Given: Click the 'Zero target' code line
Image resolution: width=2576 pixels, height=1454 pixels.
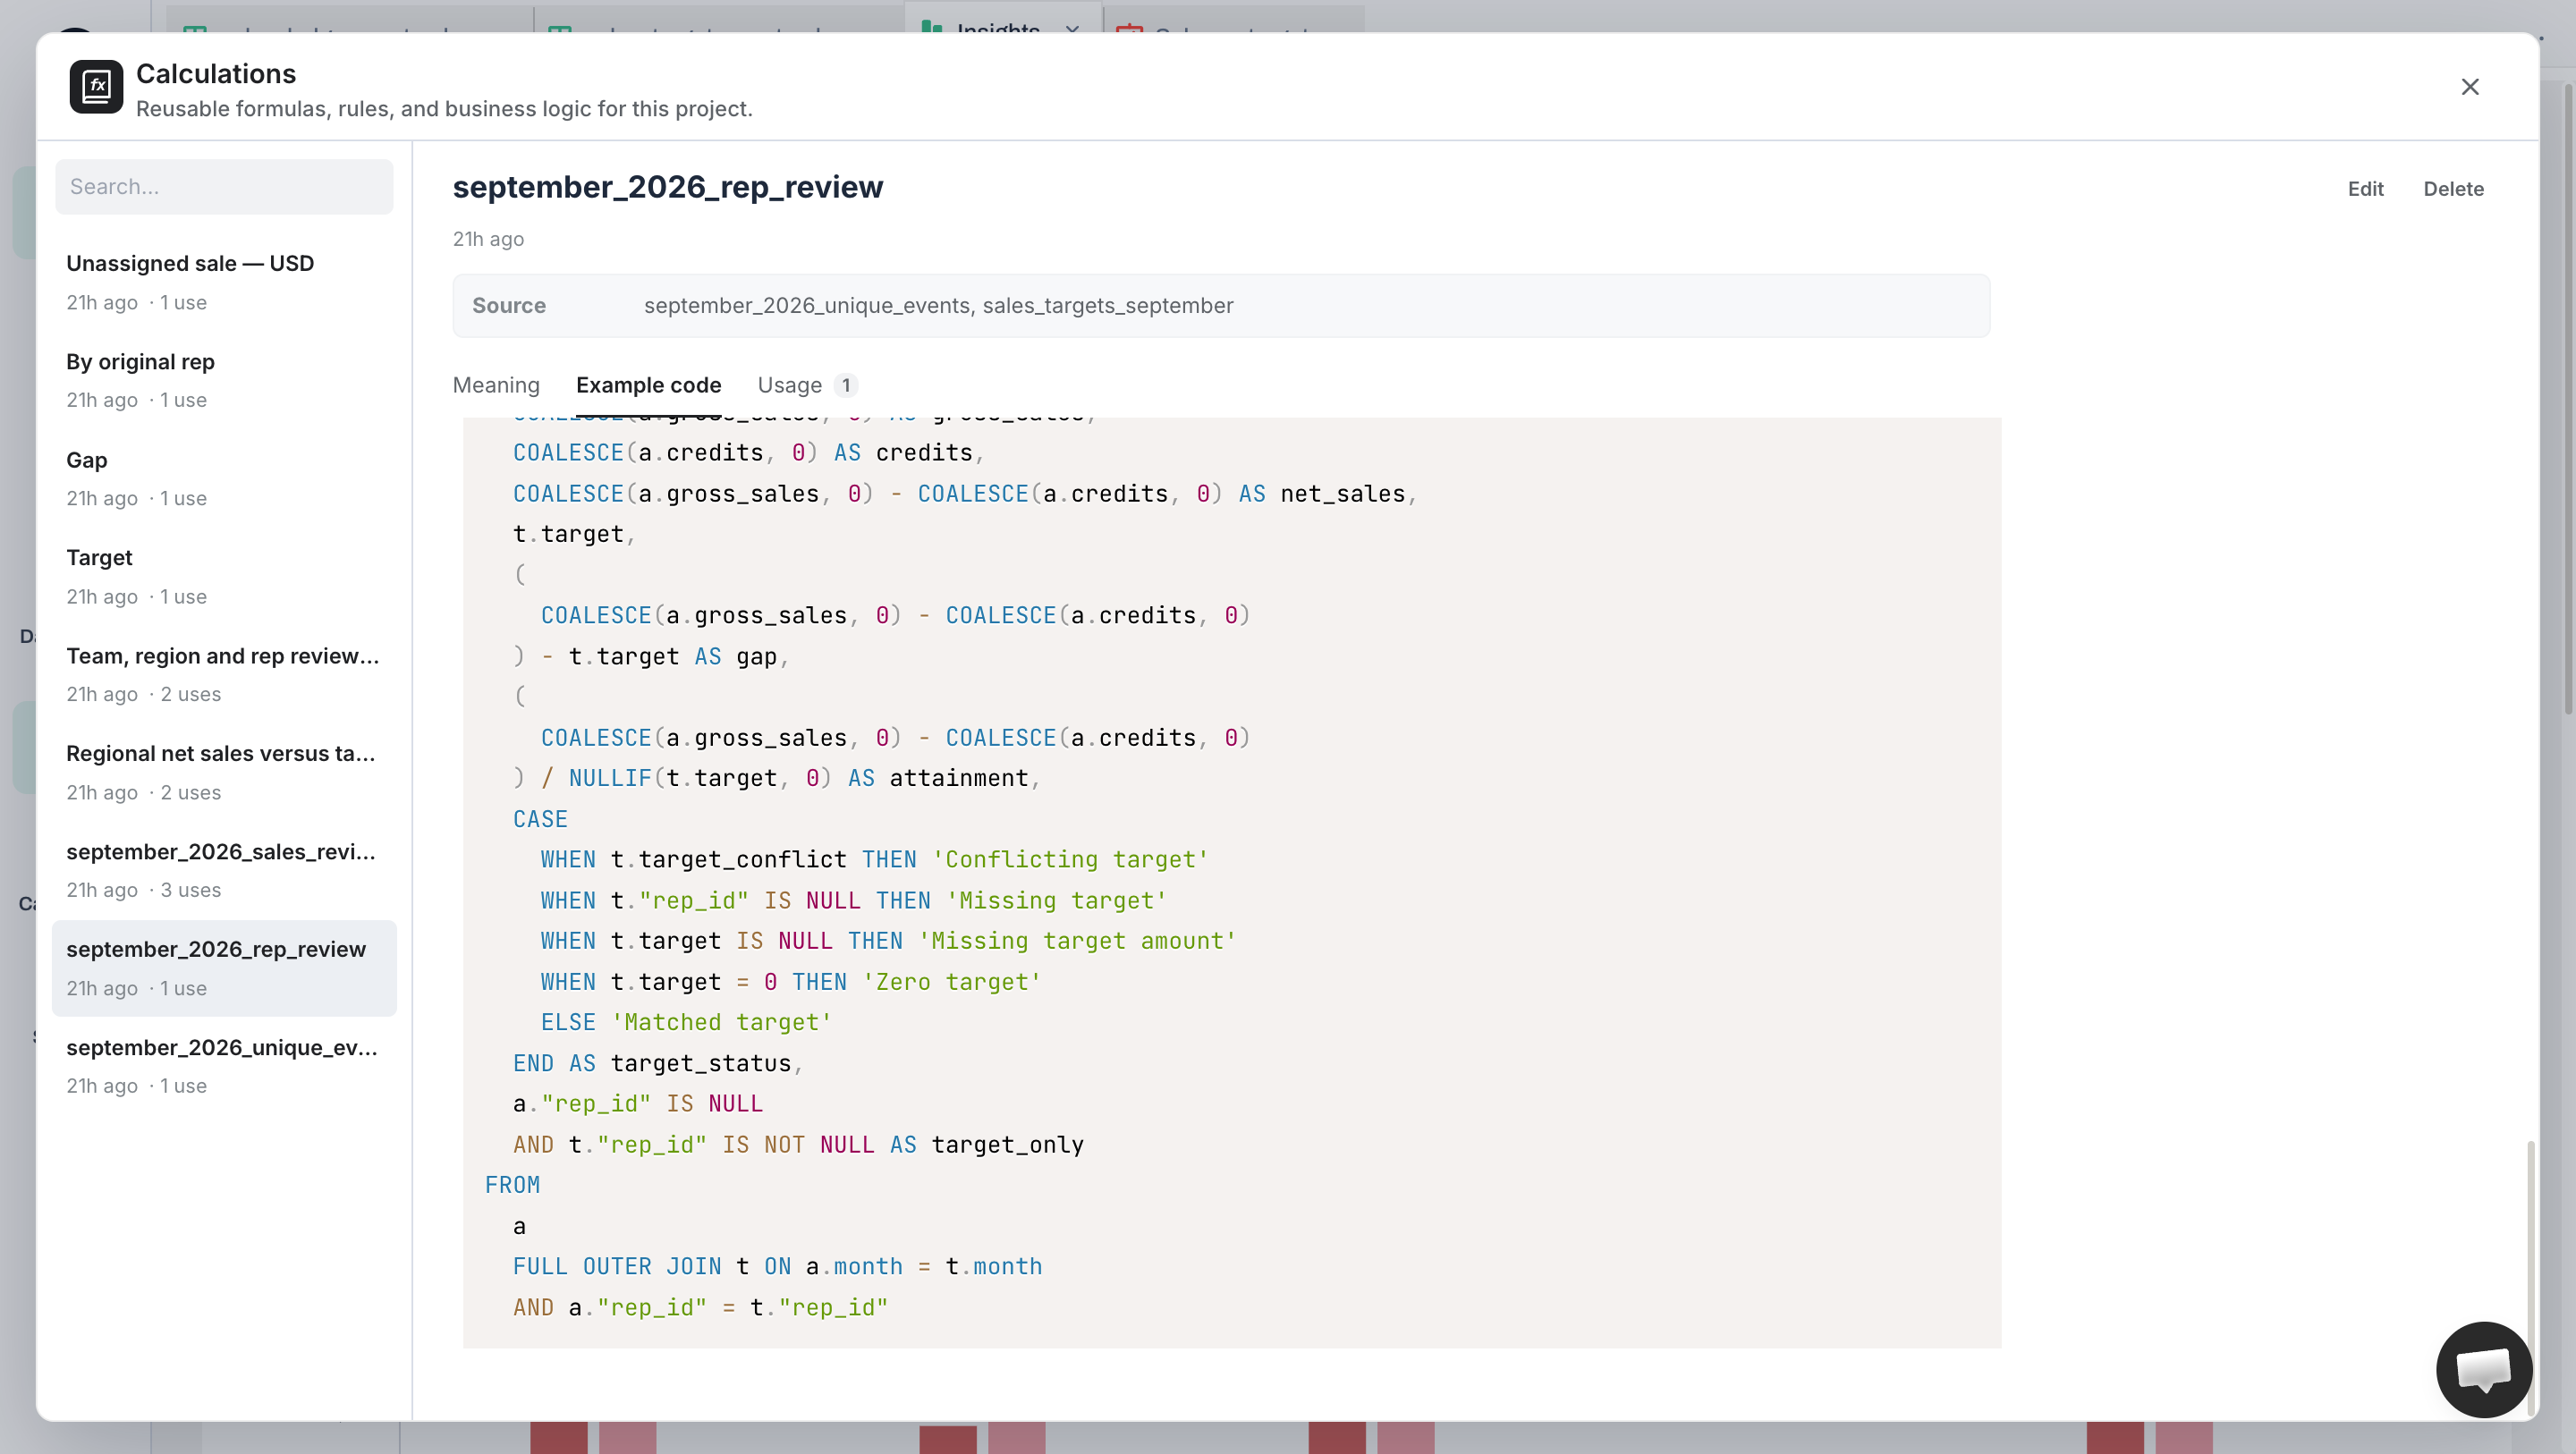Looking at the screenshot, I should click(790, 982).
